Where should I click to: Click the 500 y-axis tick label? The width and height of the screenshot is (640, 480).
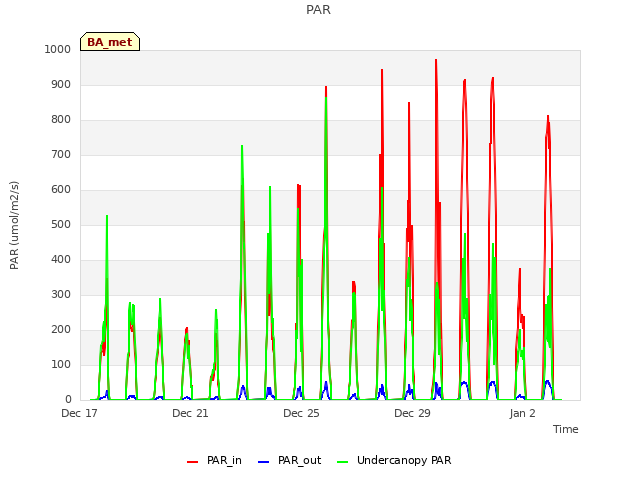point(61,224)
